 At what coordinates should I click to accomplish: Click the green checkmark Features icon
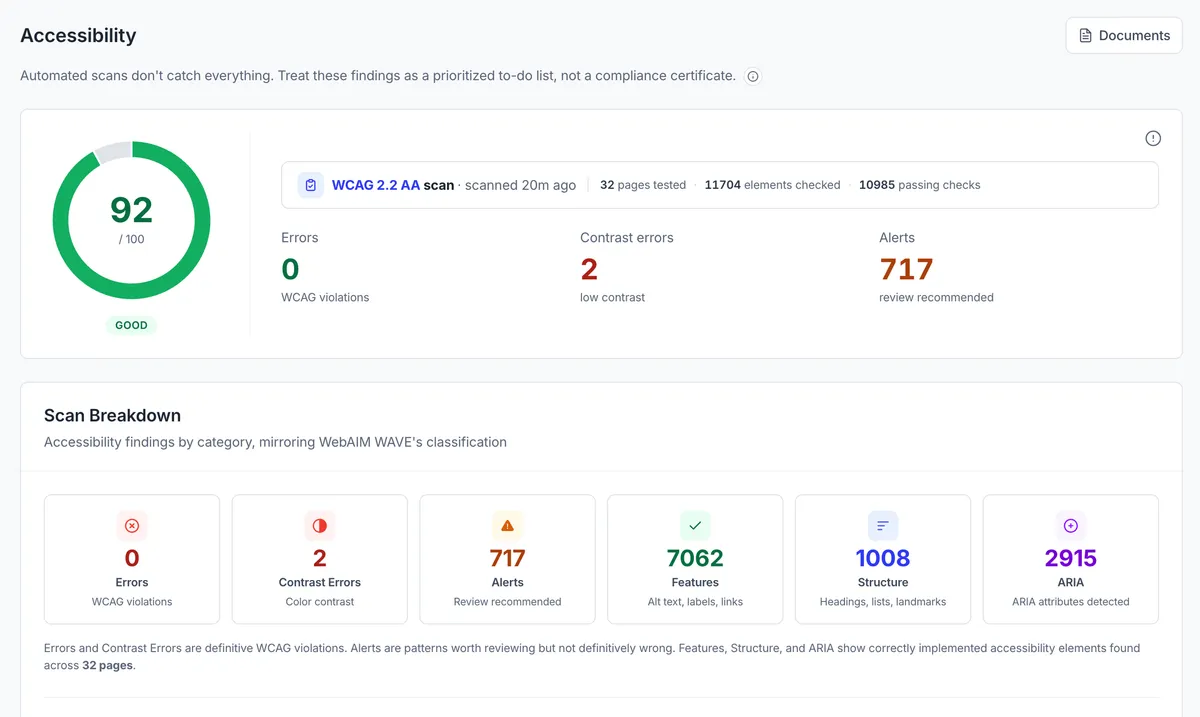(x=695, y=526)
